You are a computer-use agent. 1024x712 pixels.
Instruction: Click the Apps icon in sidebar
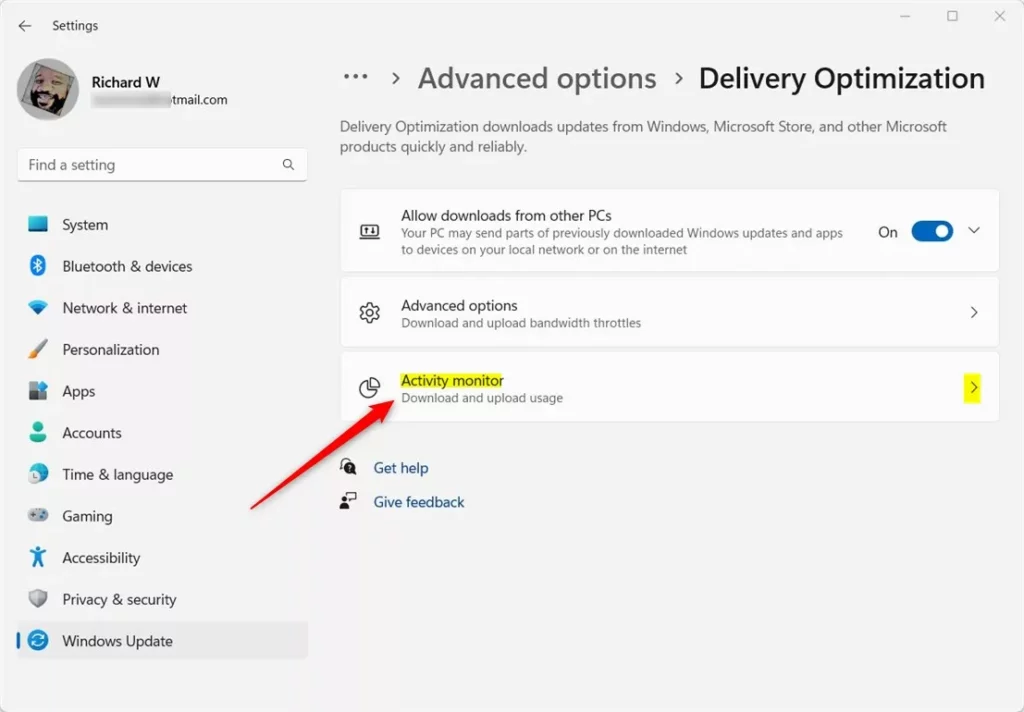click(38, 391)
